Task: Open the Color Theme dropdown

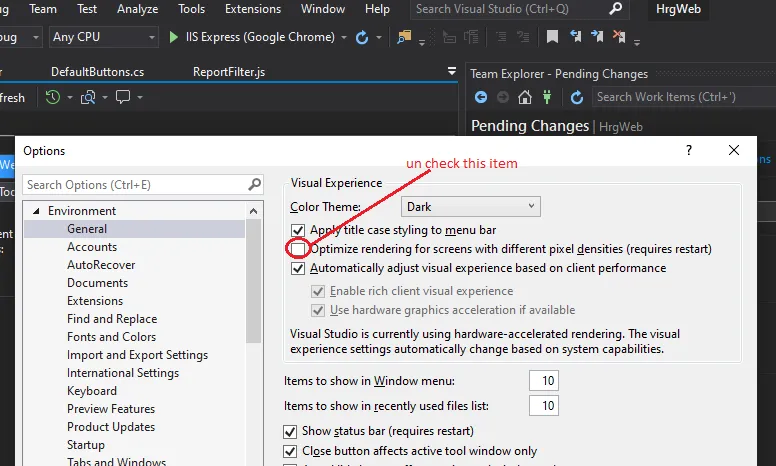Action: [470, 207]
